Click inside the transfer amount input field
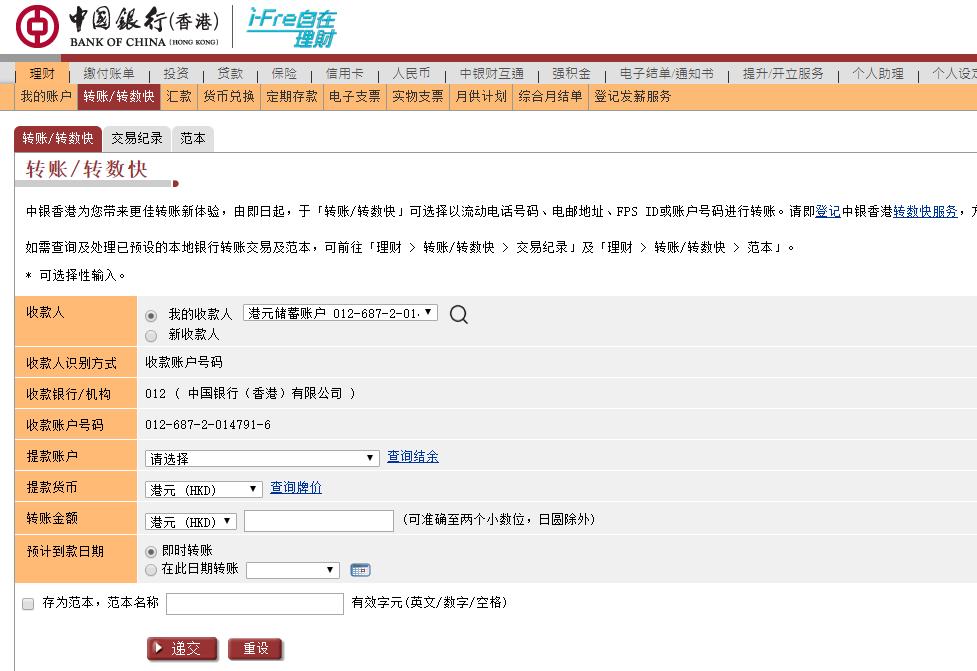Viewport: 977px width, 671px height. [318, 520]
